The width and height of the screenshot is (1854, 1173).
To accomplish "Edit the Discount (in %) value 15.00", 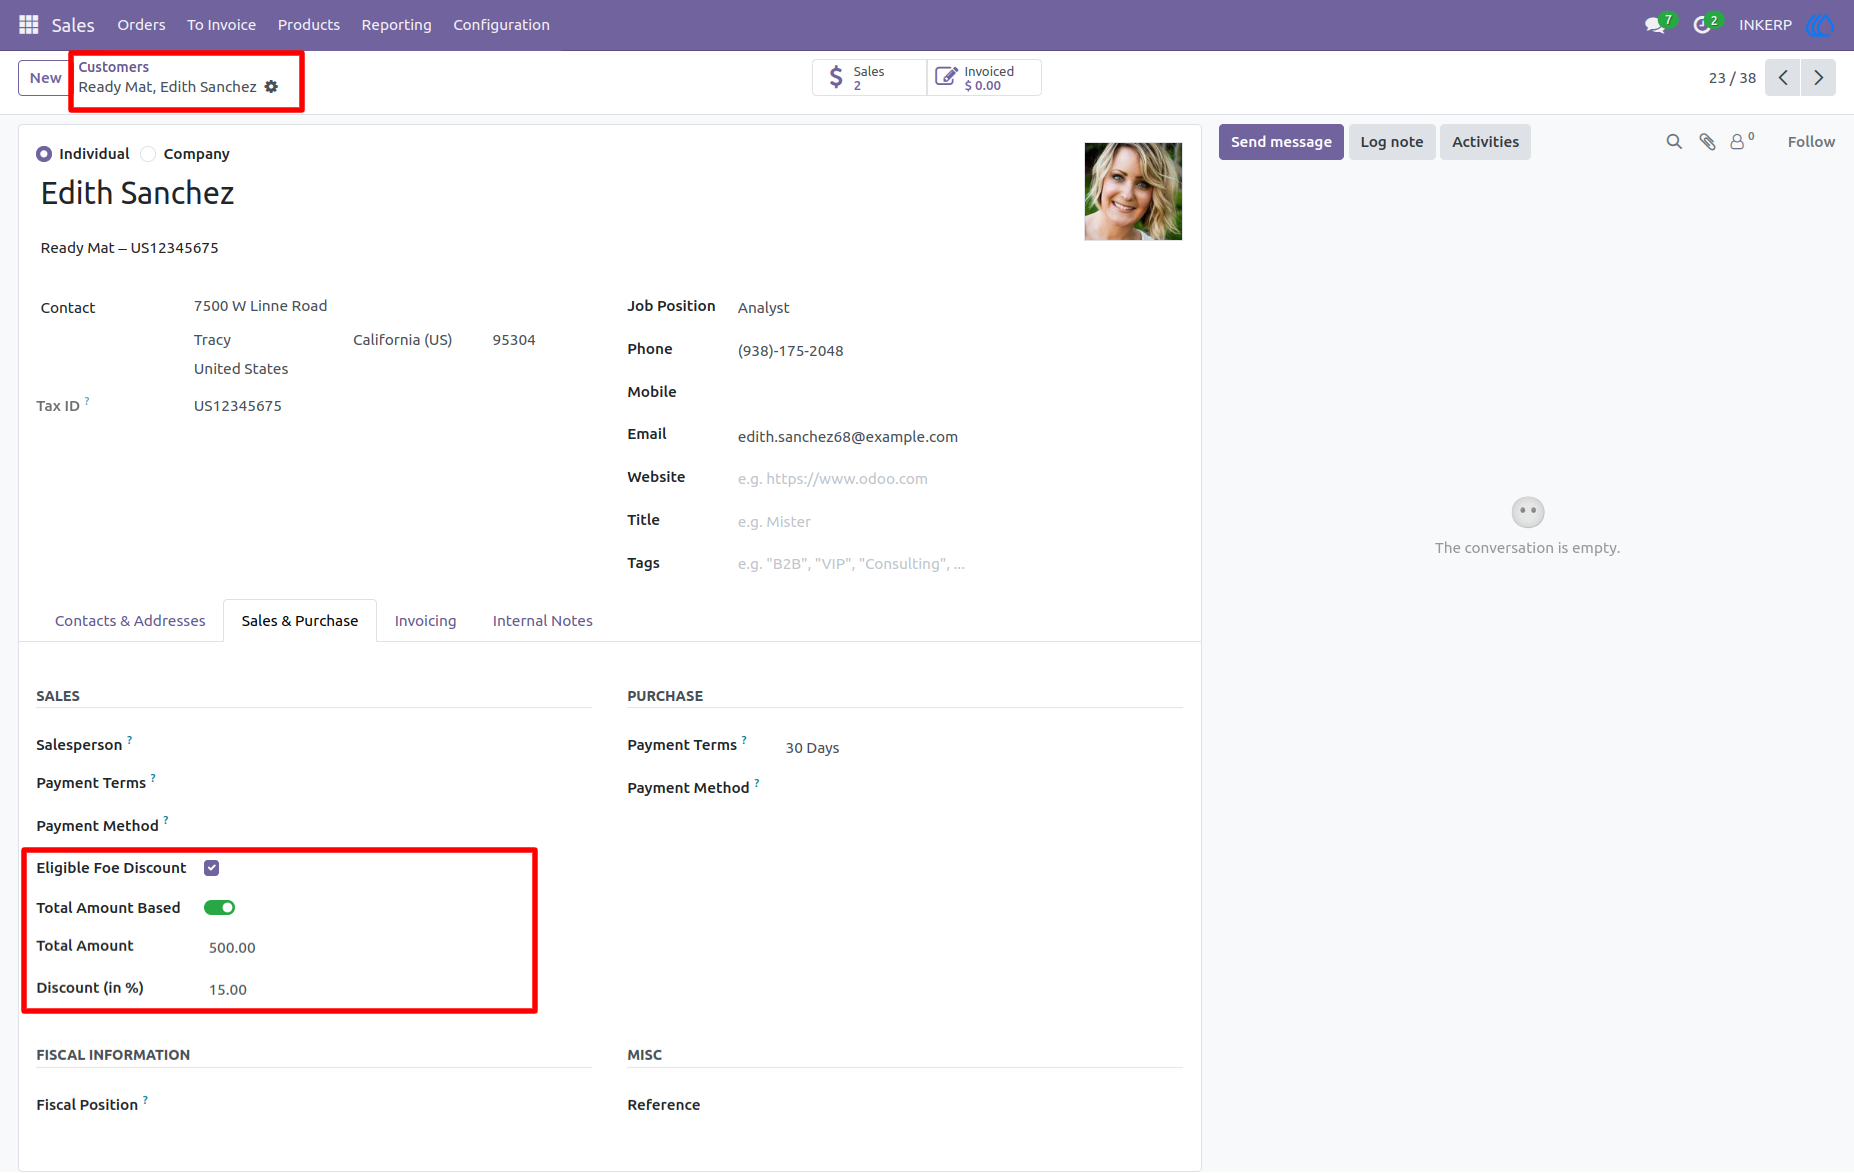I will [228, 990].
